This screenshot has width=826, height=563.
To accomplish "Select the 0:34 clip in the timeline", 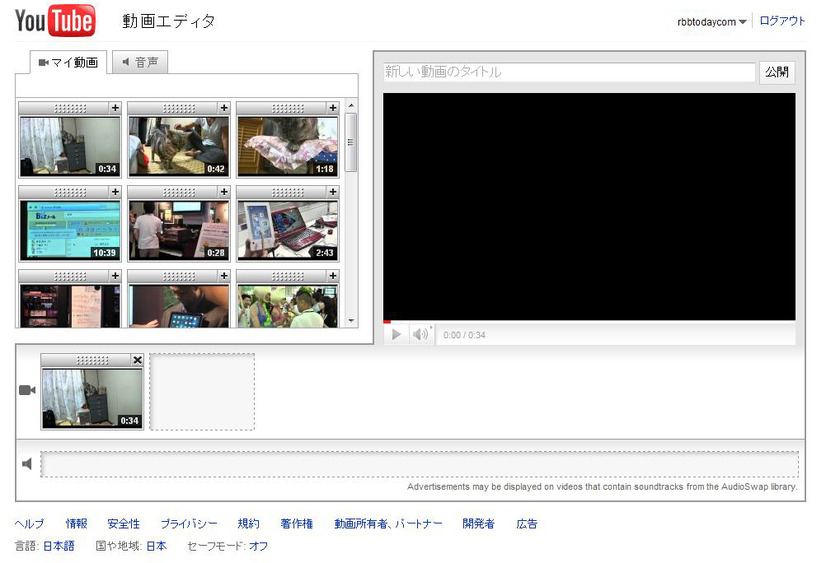I will click(x=92, y=398).
